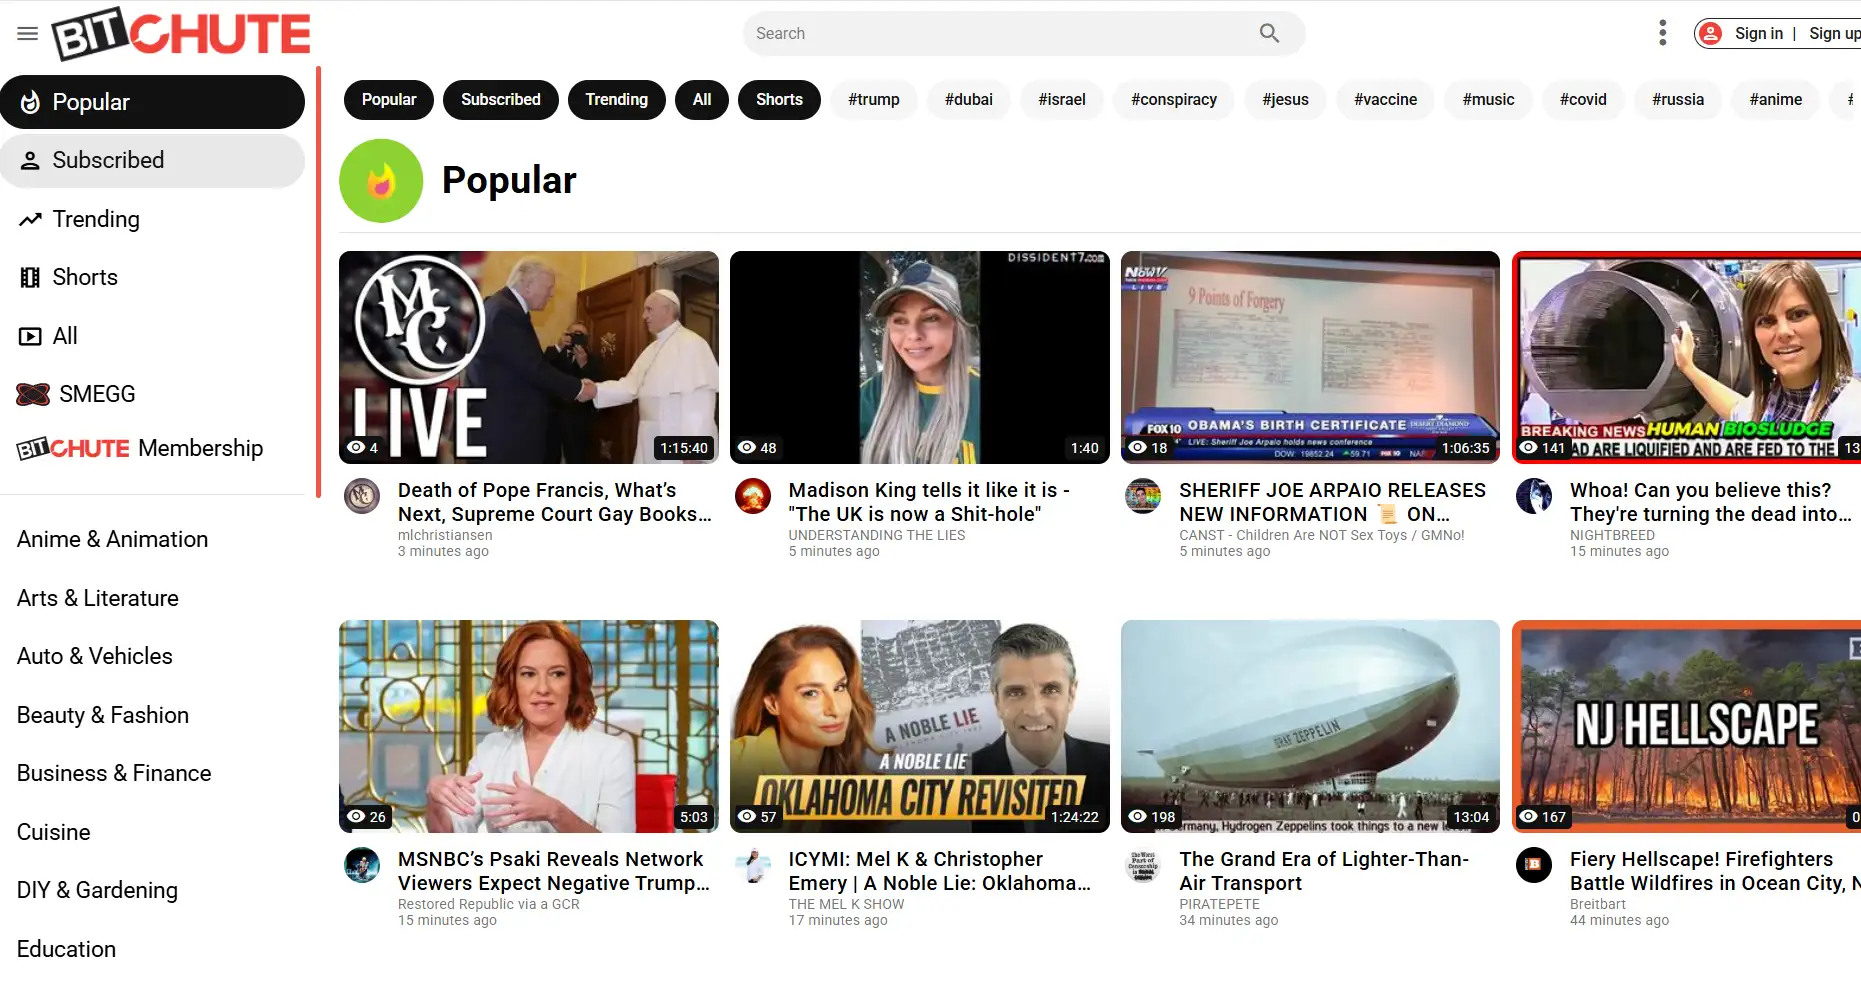Open CANST channel avatar
1861x985 pixels.
[1143, 496]
